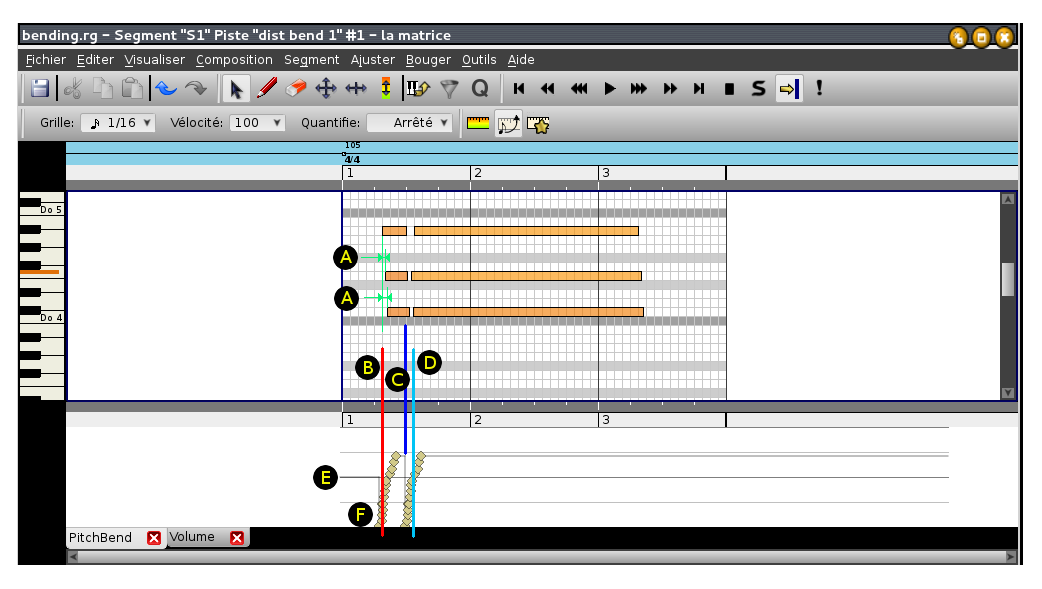1042x589 pixels.
Task: Click bar 3 in the top ruler
Action: pyautogui.click(x=605, y=173)
